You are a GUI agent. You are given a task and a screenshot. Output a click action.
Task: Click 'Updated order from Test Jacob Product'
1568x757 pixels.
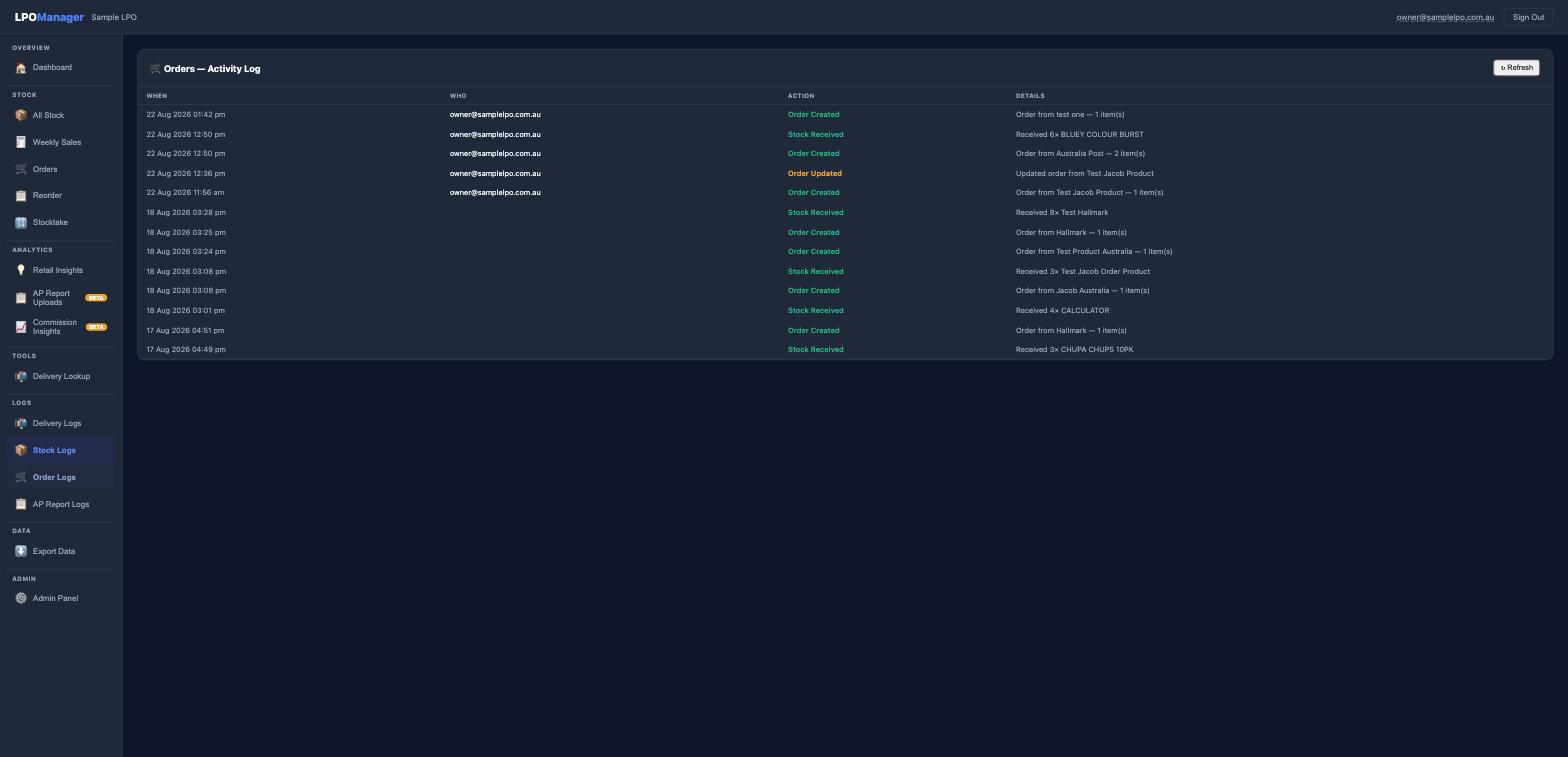tap(1085, 173)
